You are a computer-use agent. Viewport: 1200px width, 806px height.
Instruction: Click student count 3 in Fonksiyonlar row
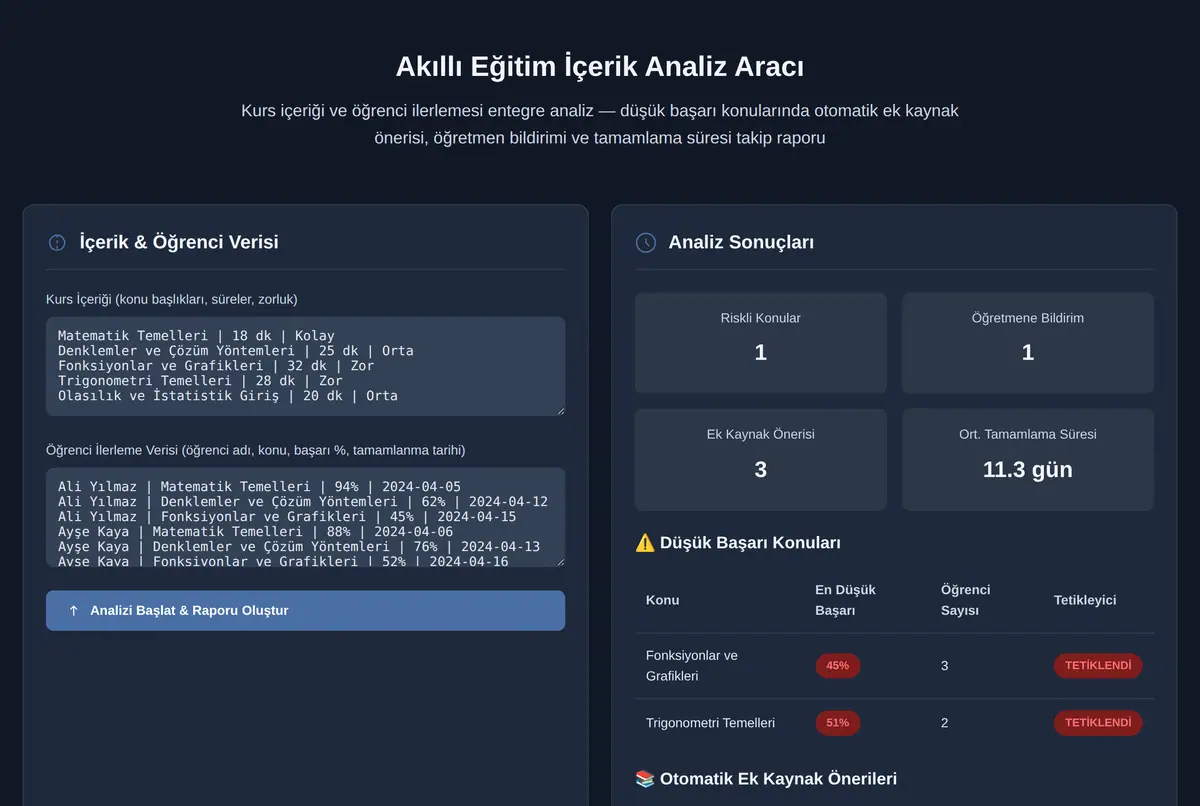pyautogui.click(x=945, y=666)
